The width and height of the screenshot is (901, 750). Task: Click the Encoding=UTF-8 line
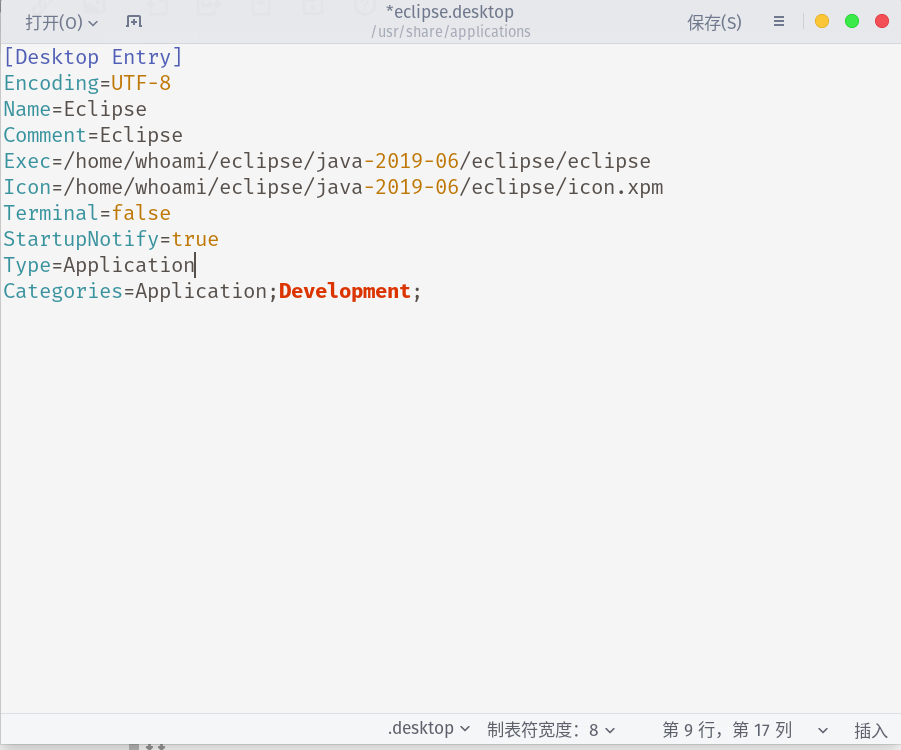(87, 83)
